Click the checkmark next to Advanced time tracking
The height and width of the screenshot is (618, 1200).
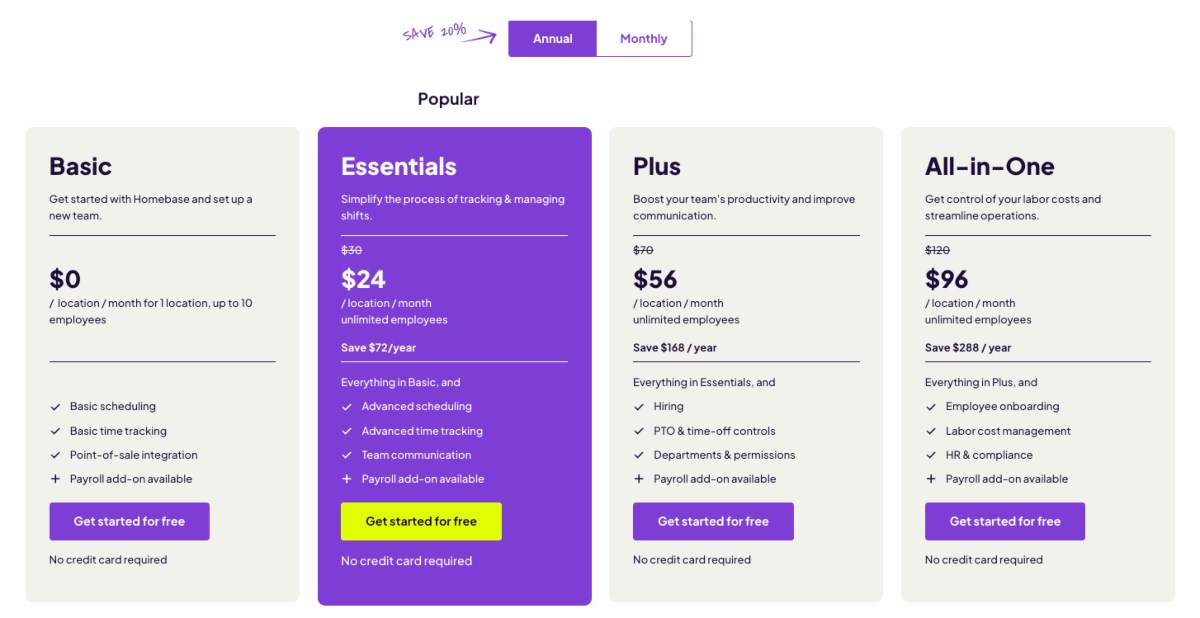(347, 431)
